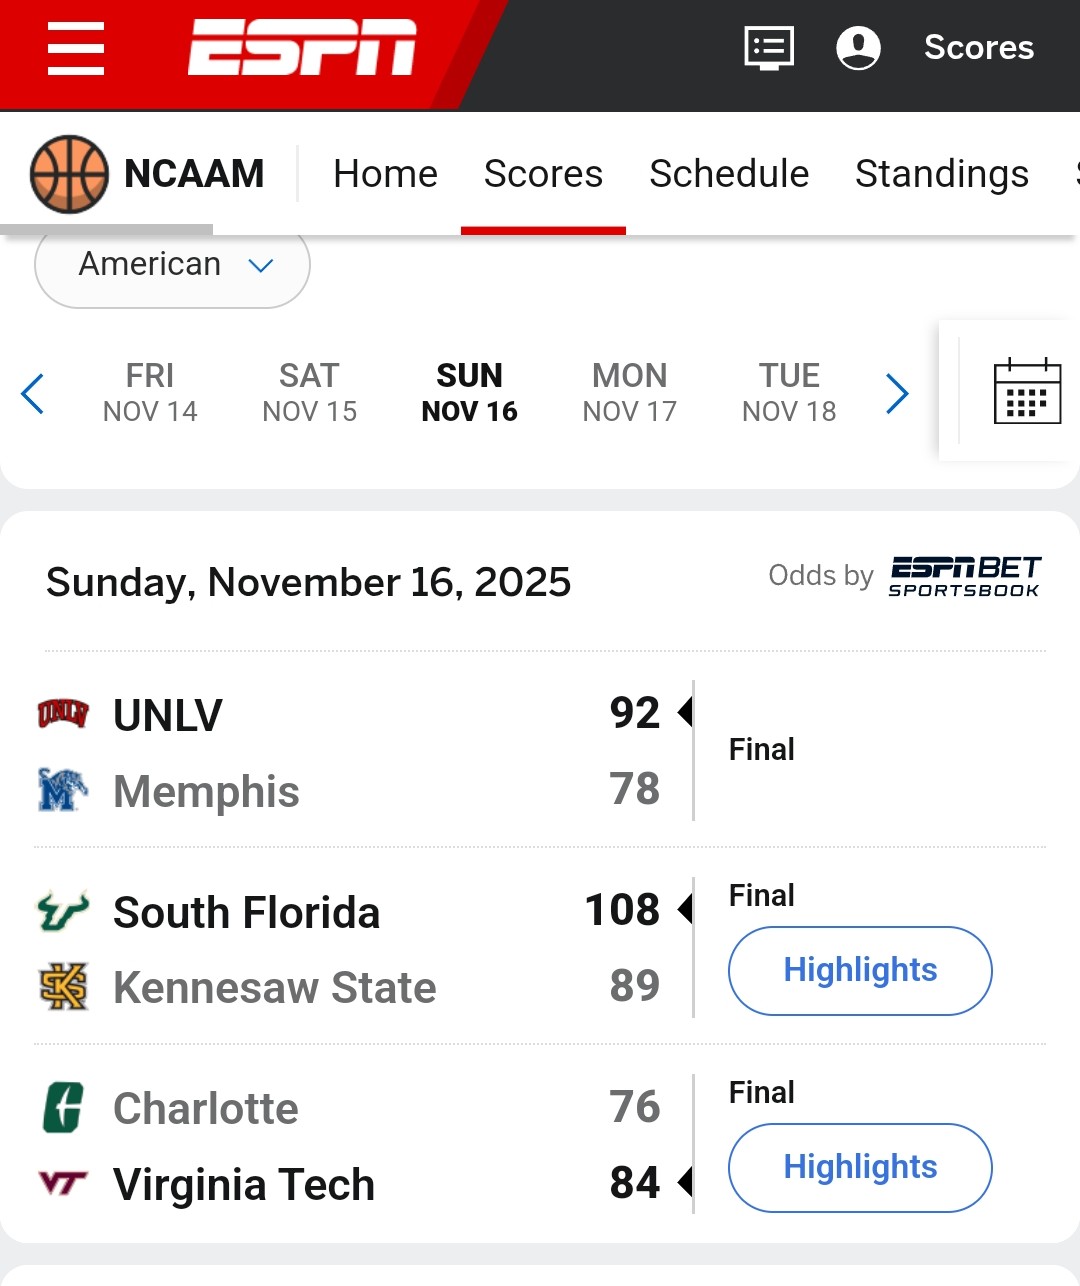
Task: Click the ESPN logo
Action: click(x=302, y=48)
